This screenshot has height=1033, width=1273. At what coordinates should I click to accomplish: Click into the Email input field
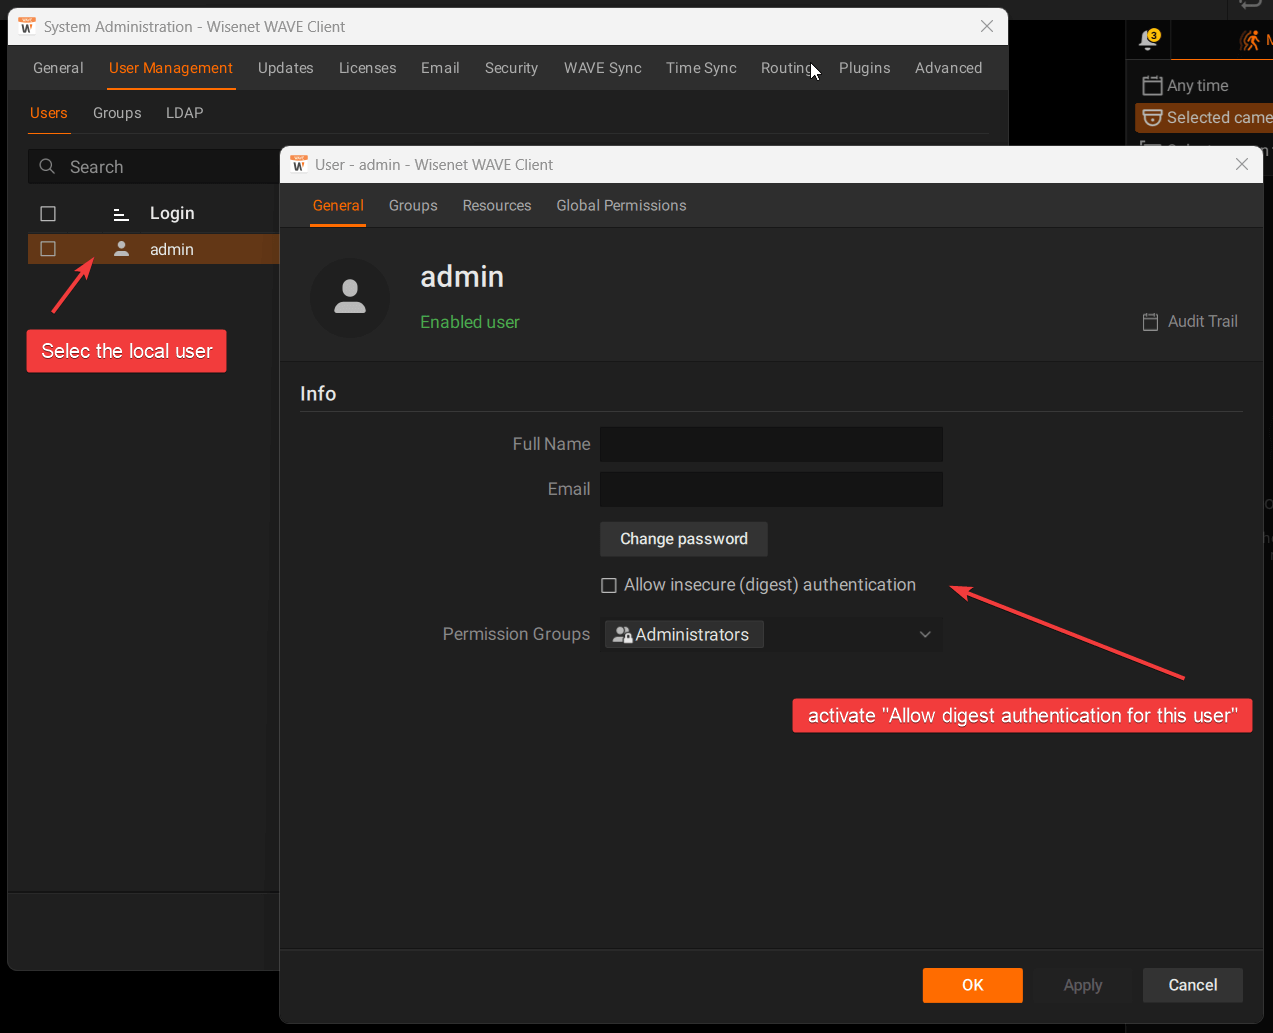click(x=771, y=489)
